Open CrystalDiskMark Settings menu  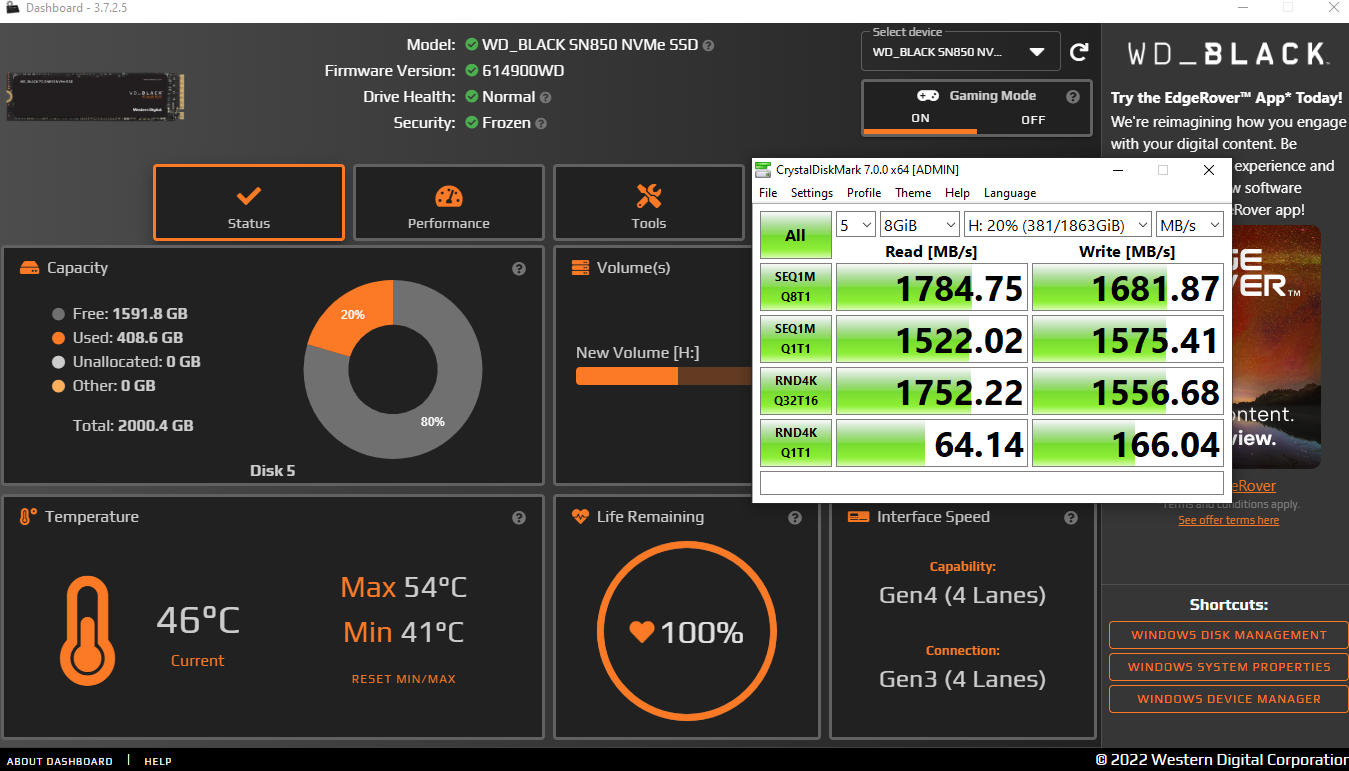pos(812,193)
